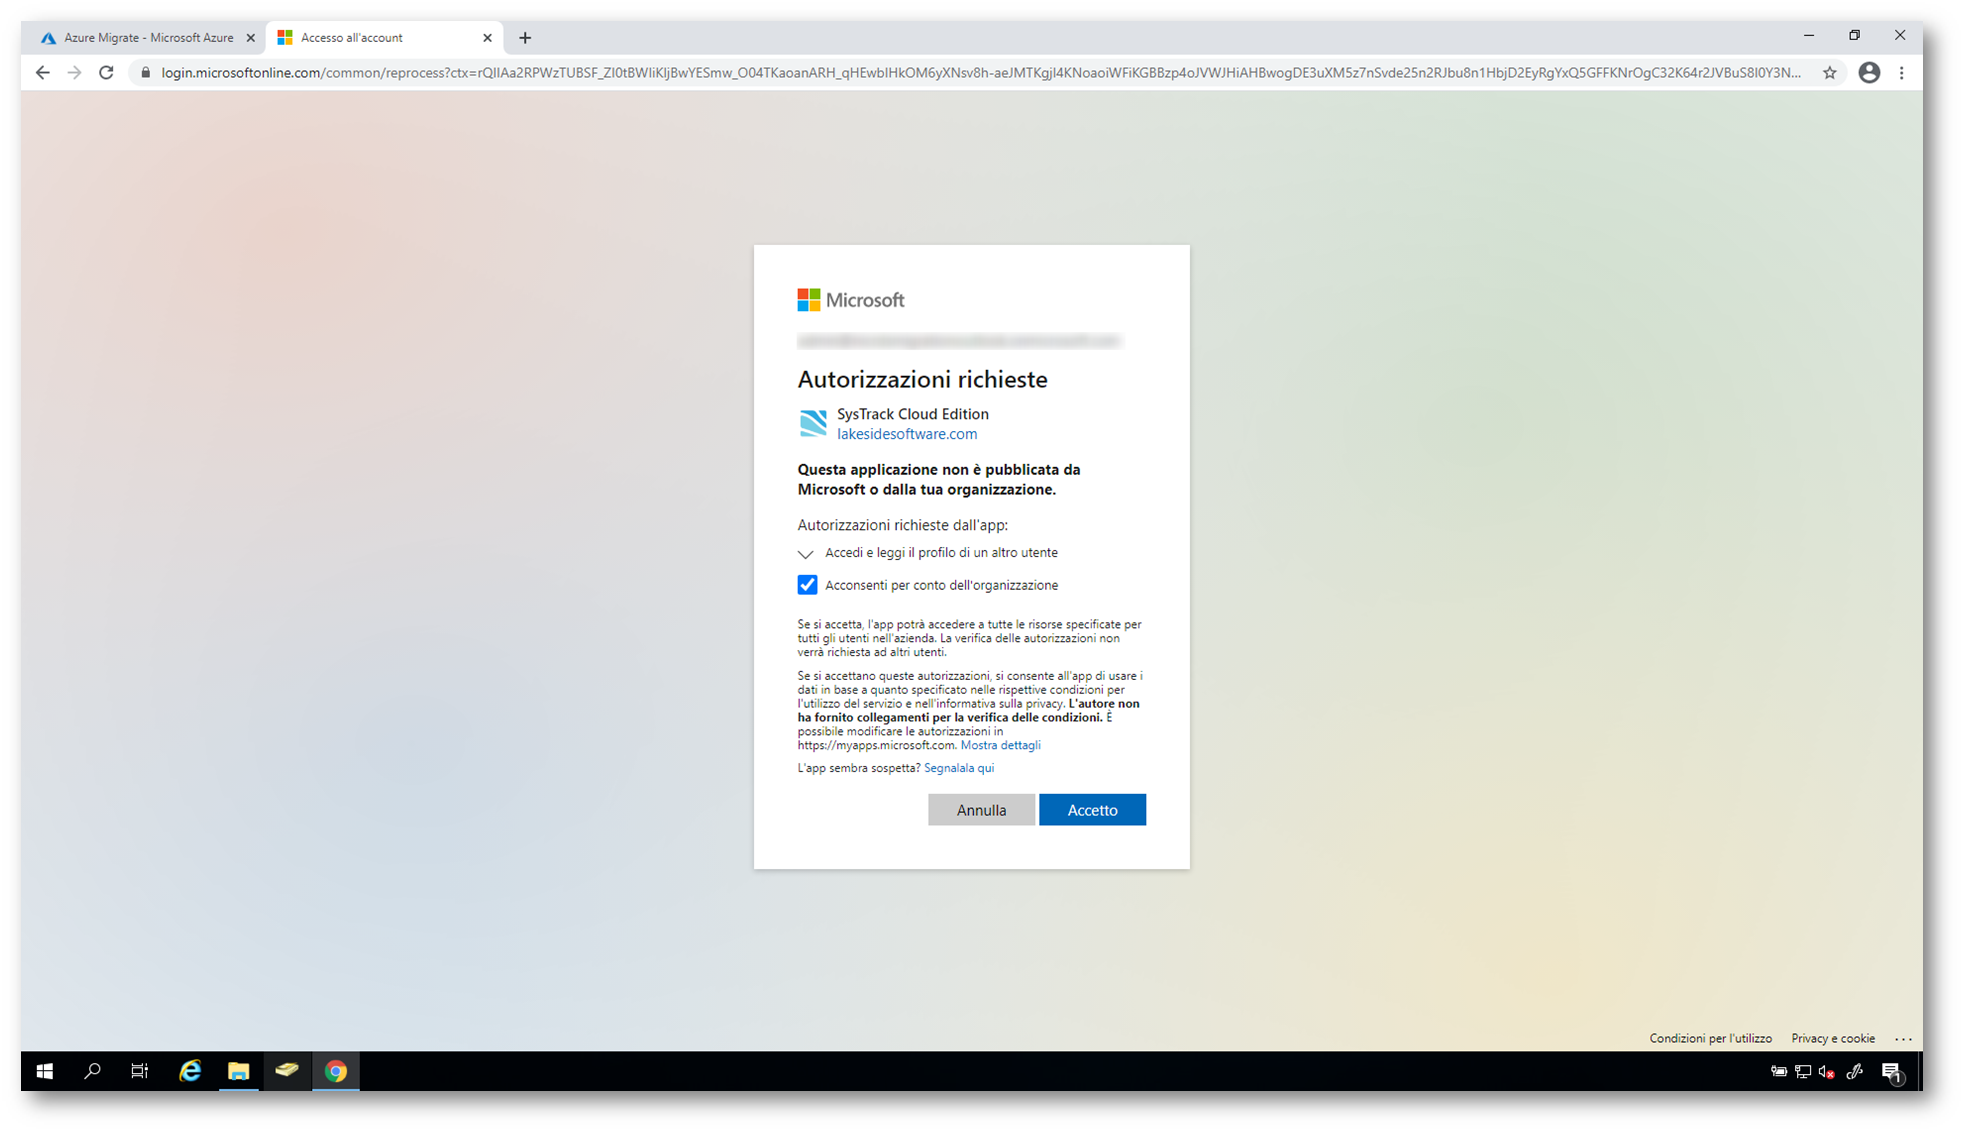Click the Chrome icon on the taskbar
Viewport: 1965px width, 1133px height.
pos(336,1071)
